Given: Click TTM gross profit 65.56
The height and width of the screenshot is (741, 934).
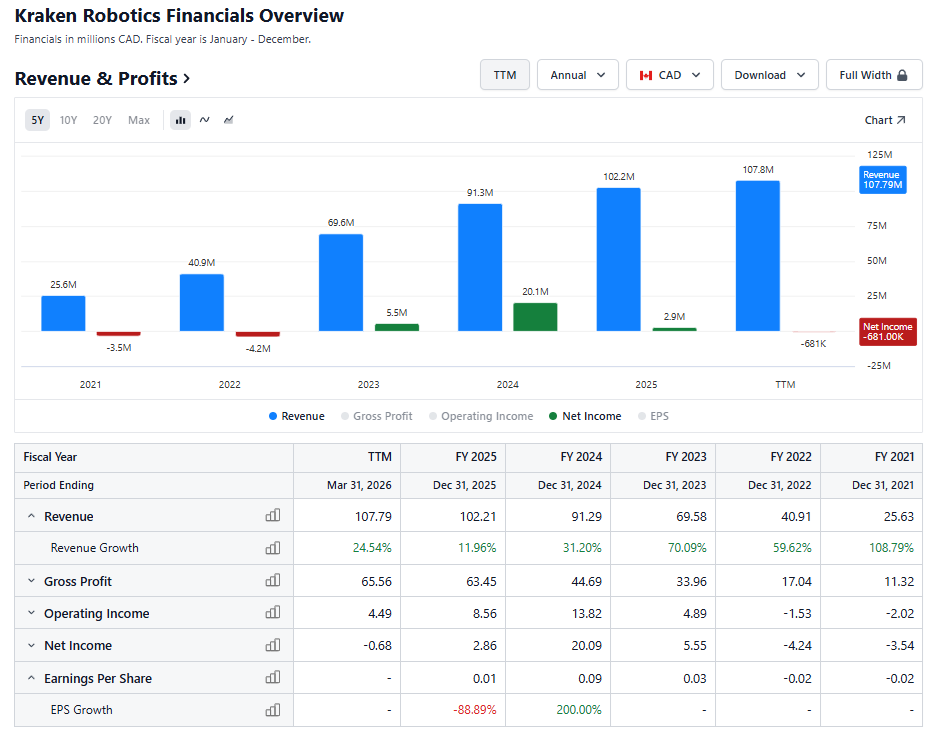Looking at the screenshot, I should click(376, 581).
